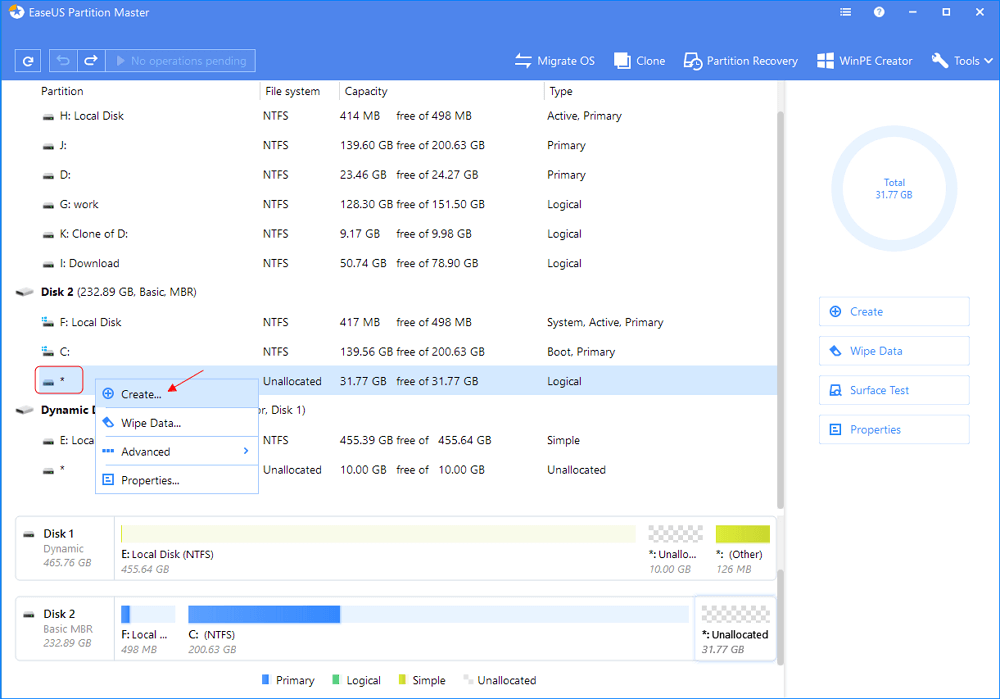This screenshot has height=699, width=1000.
Task: Select the Disk 2 header row
Action: [389, 292]
